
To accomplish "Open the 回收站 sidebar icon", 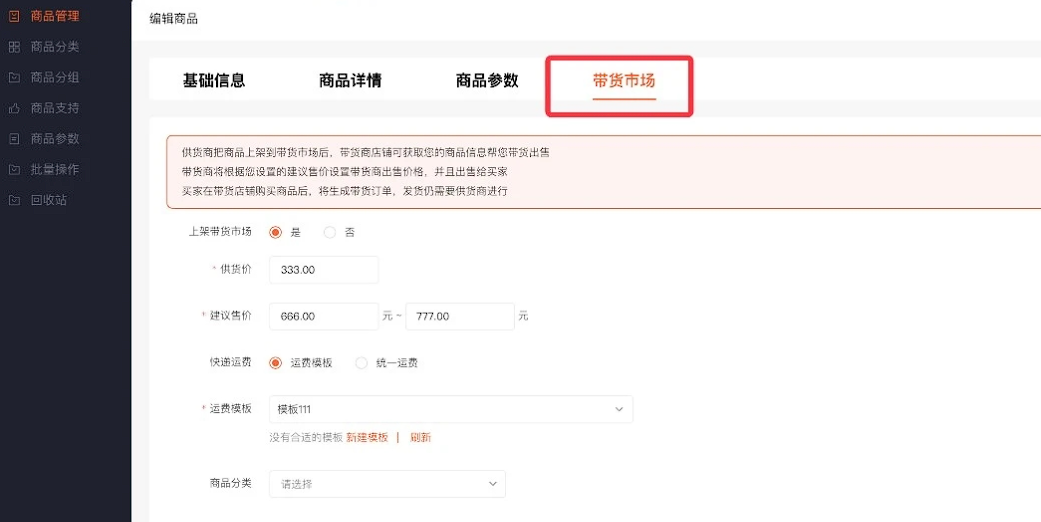I will (x=14, y=200).
